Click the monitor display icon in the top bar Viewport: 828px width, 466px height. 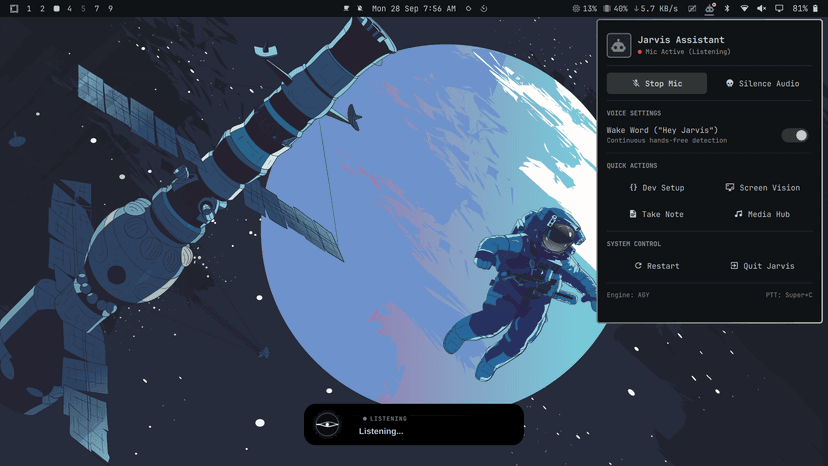[779, 8]
